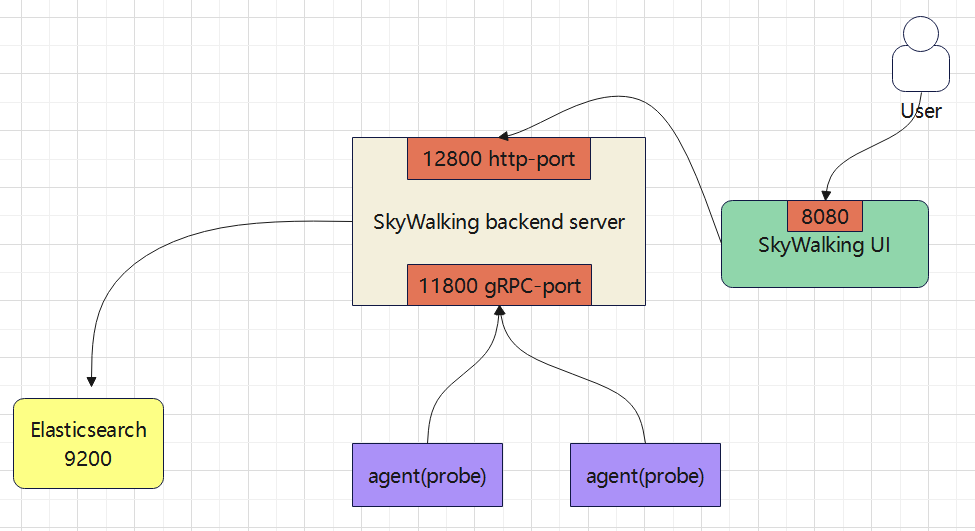Select the agent(probe) box below SkyWalking UI
The width and height of the screenshot is (975, 531).
645,475
